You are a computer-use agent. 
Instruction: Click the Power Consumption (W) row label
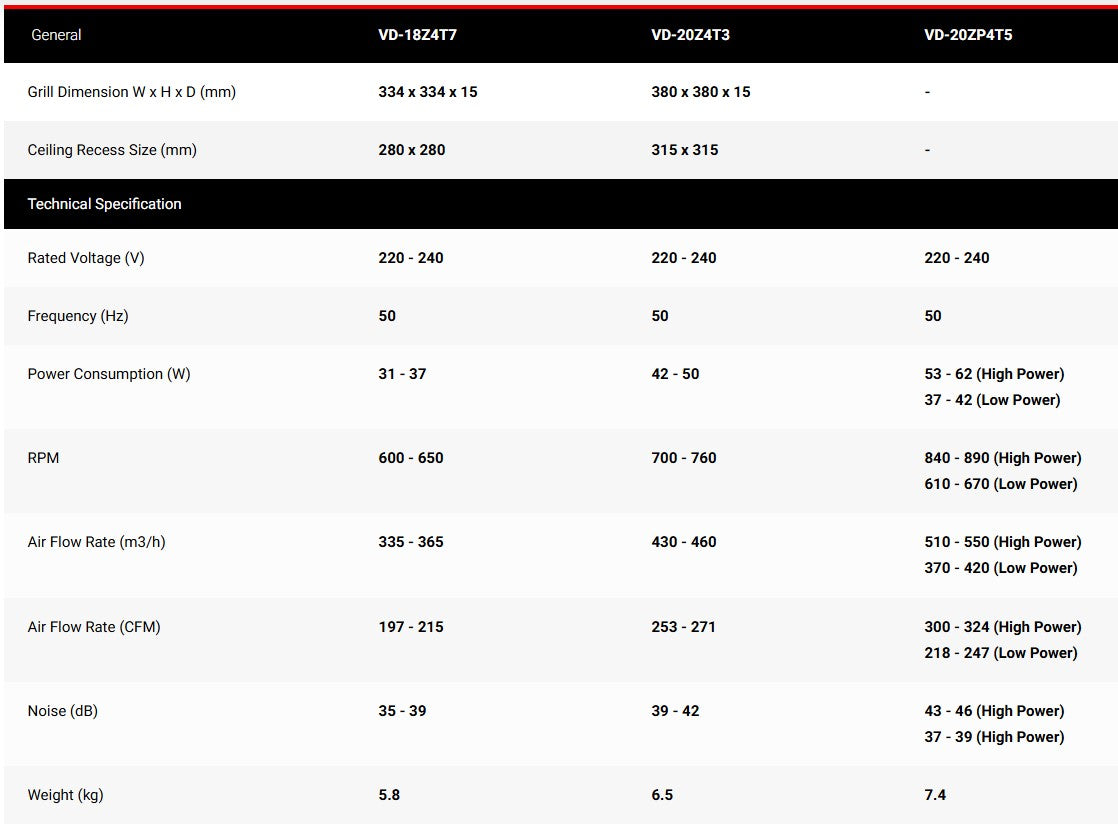109,374
